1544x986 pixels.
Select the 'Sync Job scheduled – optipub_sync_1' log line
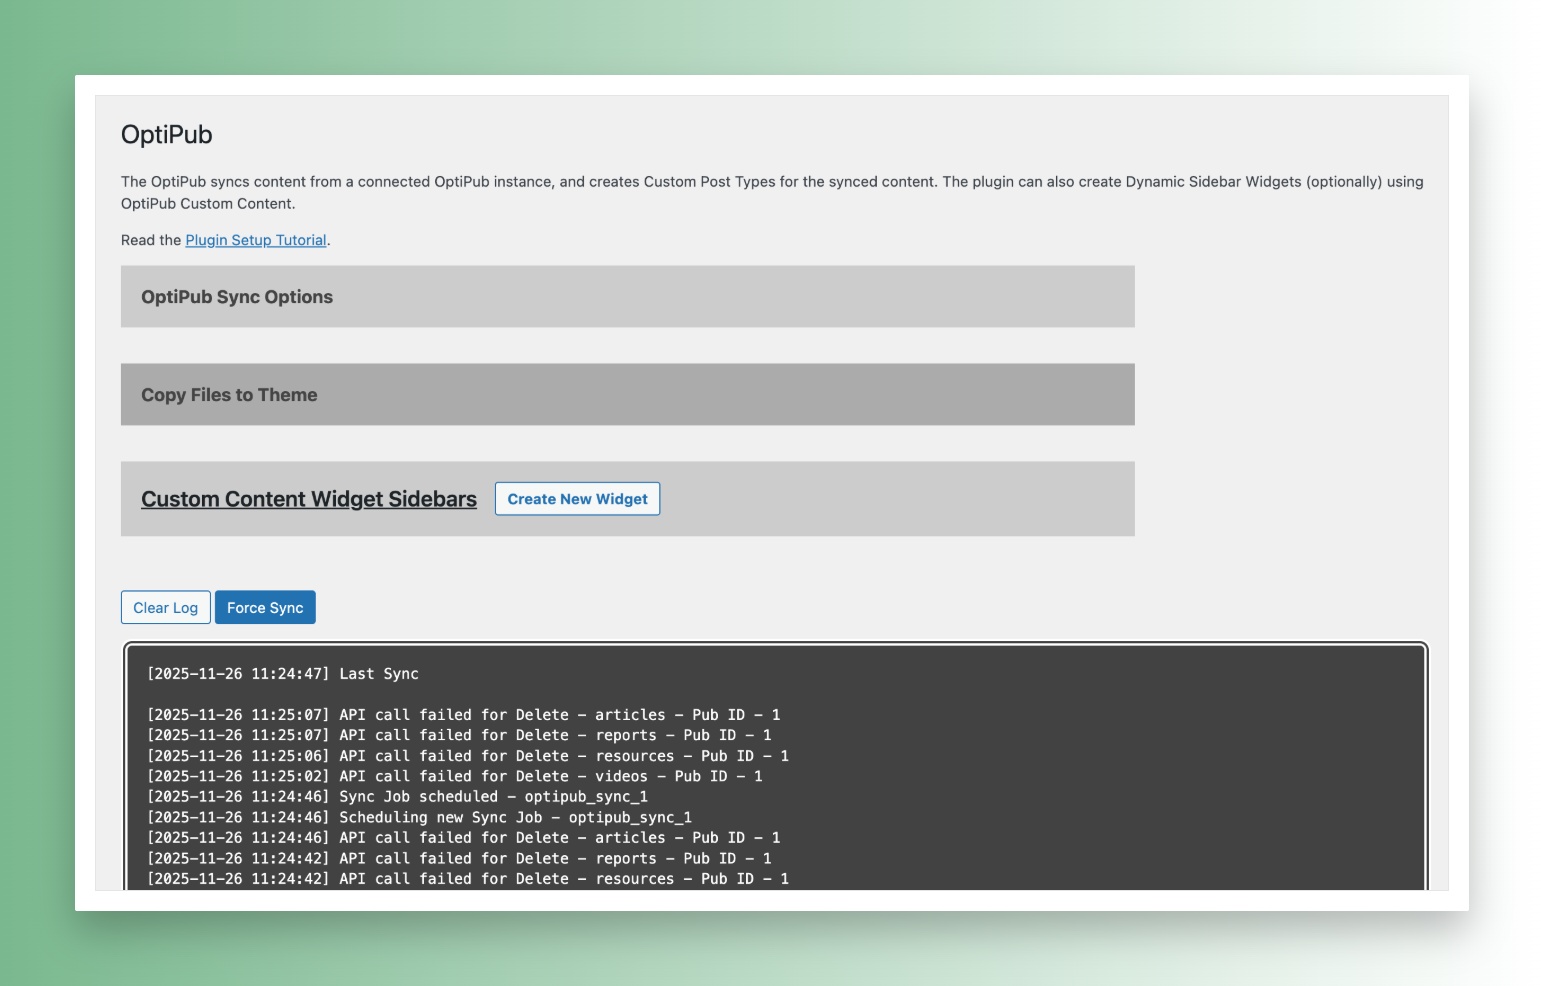[x=397, y=797]
